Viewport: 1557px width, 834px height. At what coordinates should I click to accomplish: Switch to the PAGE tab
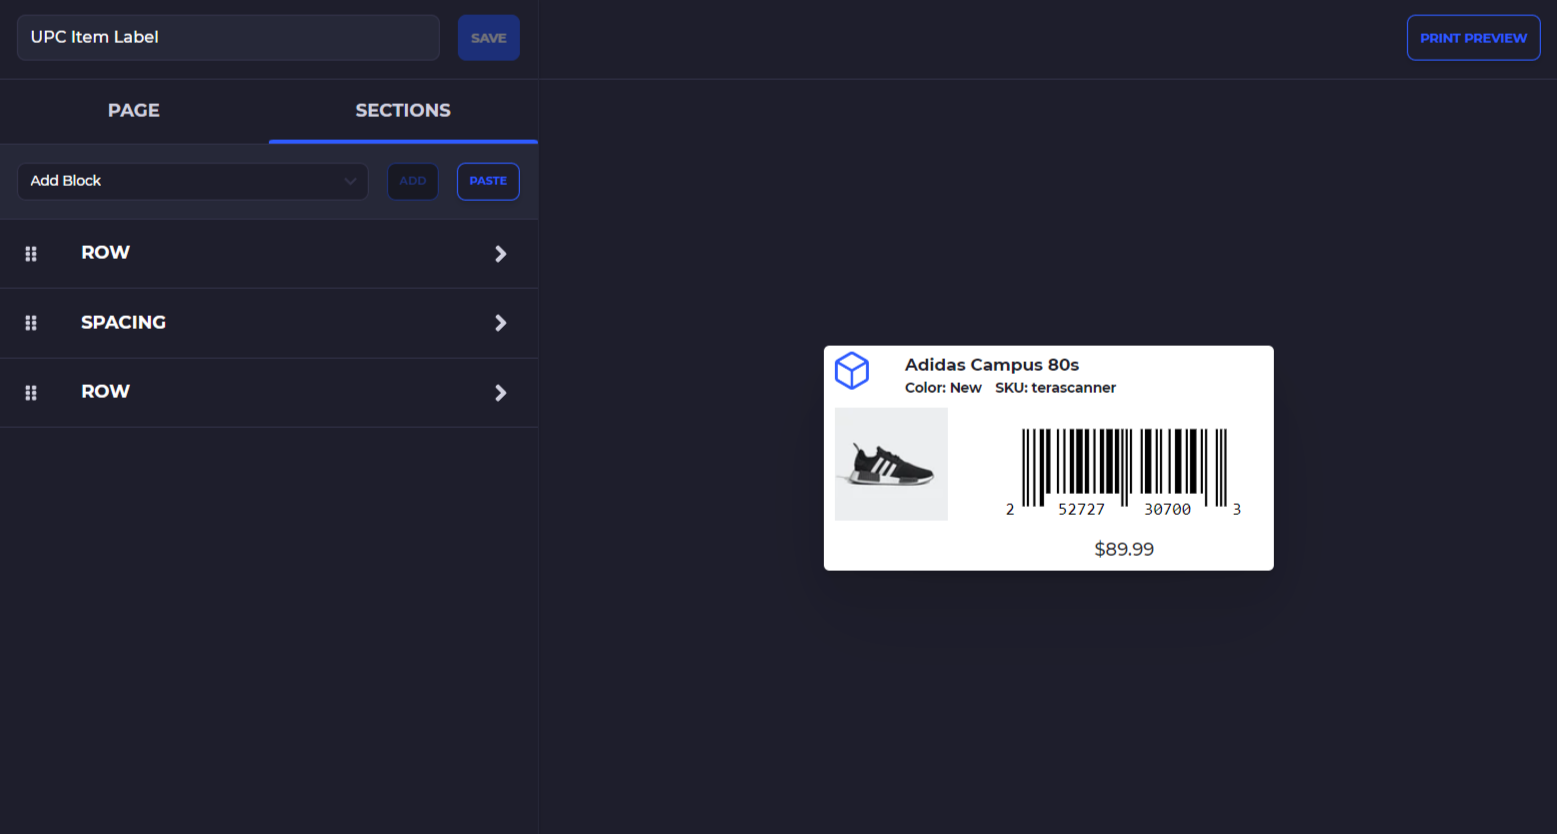coord(134,111)
